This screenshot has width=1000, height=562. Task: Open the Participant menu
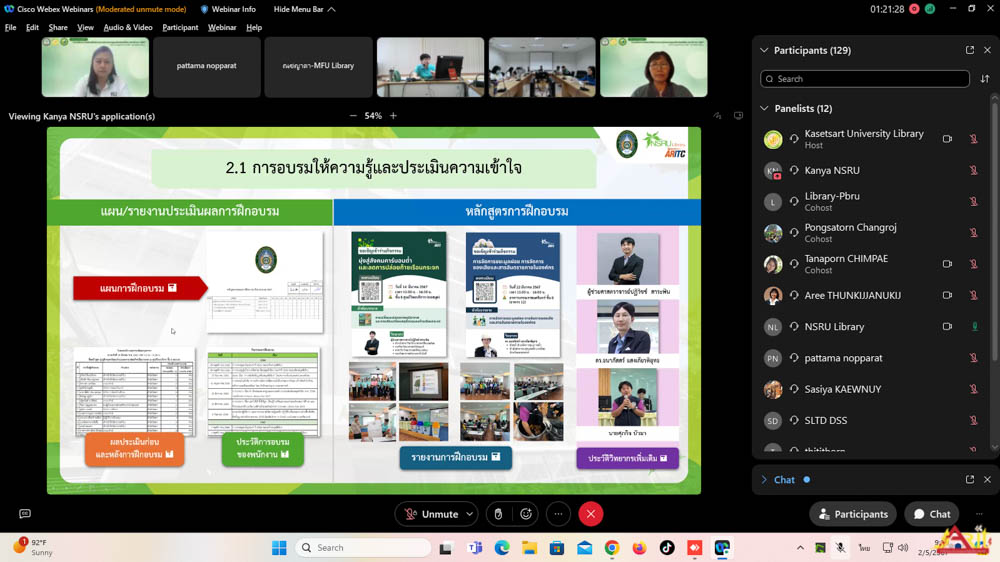click(180, 27)
